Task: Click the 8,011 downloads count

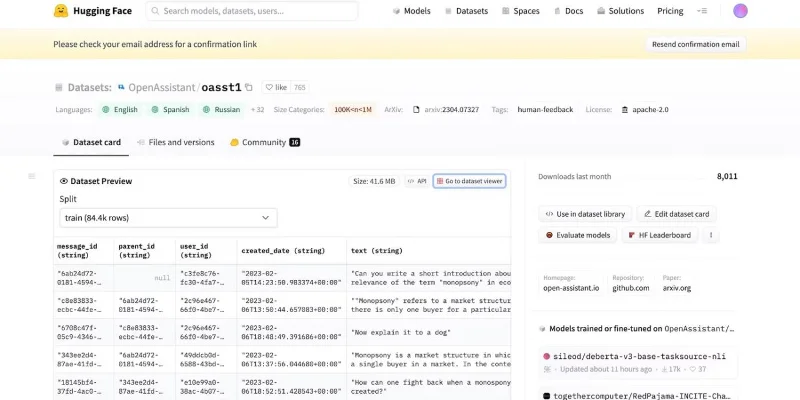Action: coord(727,177)
